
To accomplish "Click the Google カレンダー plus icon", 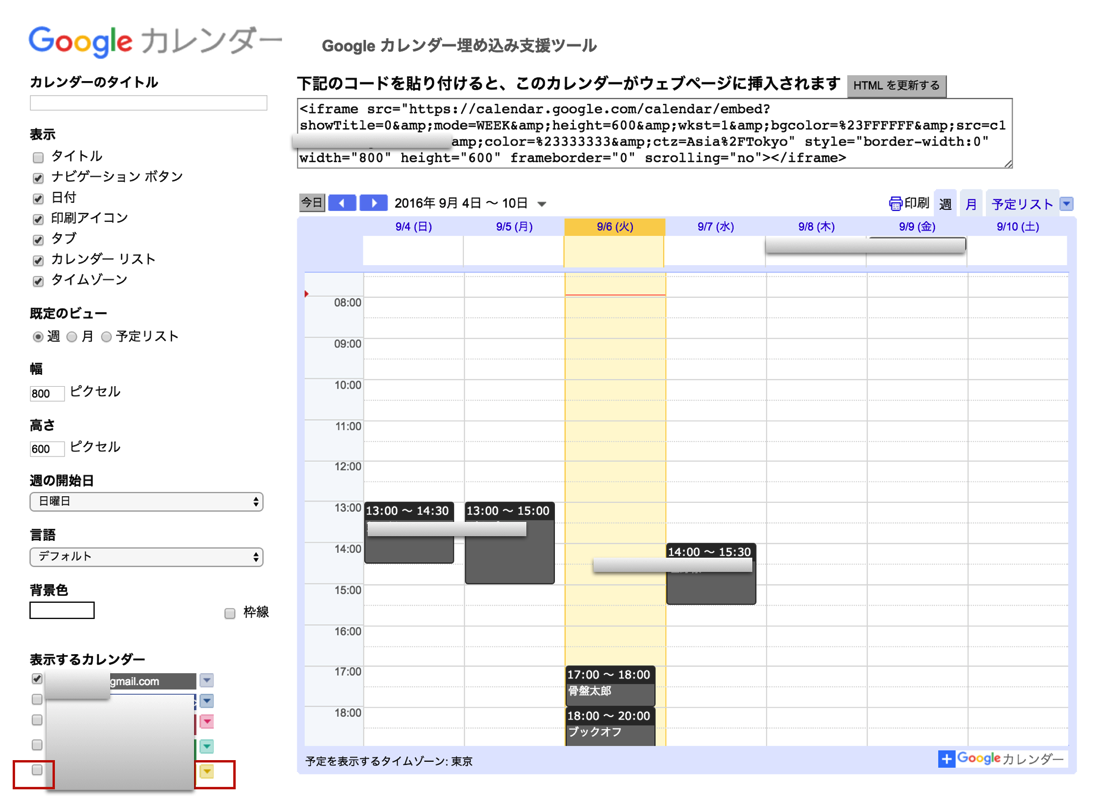I will pyautogui.click(x=946, y=760).
